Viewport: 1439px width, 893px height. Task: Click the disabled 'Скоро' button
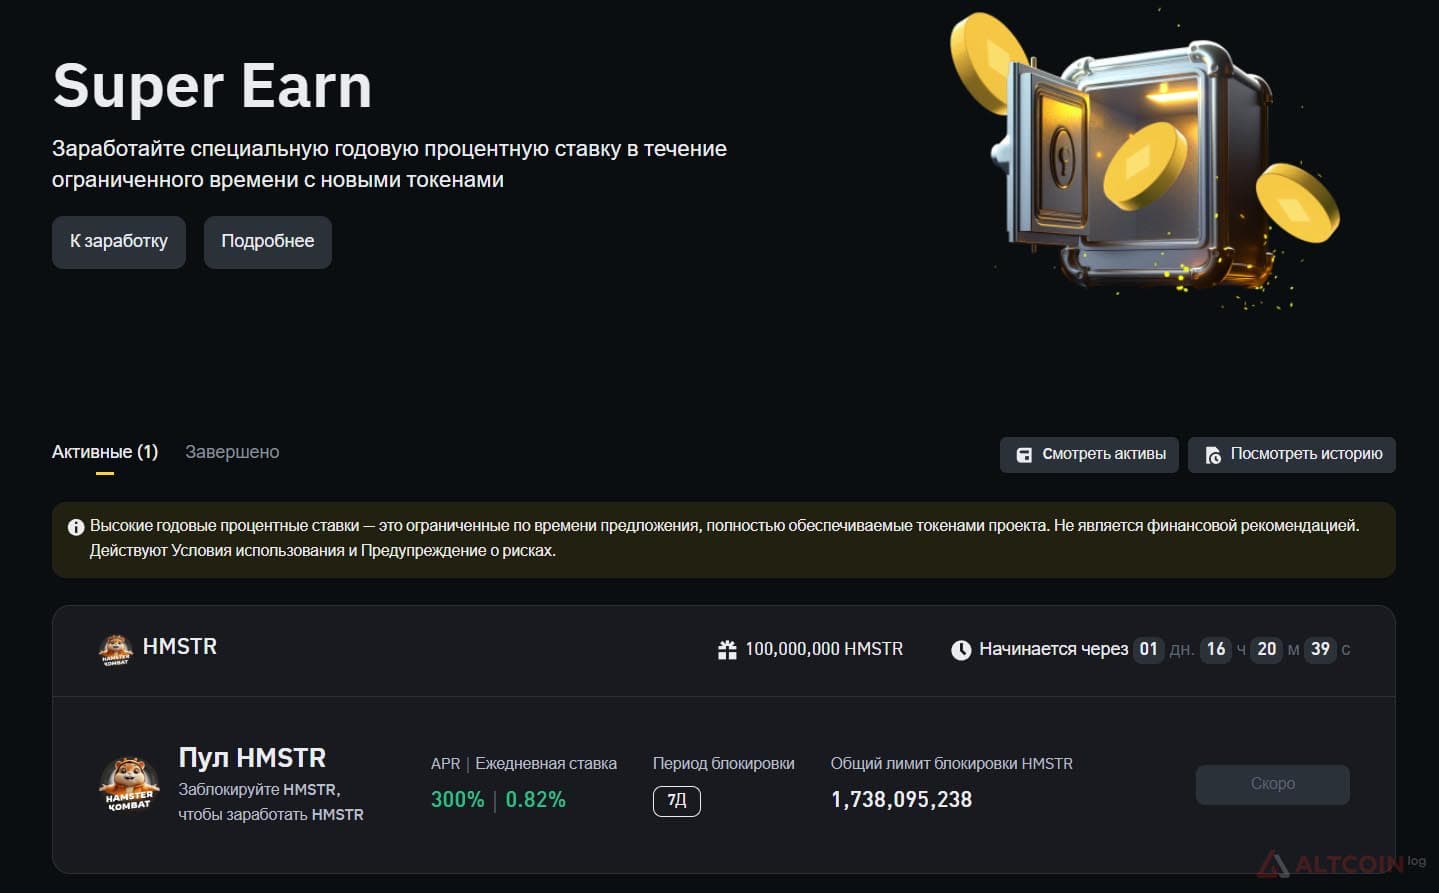pos(1273,784)
